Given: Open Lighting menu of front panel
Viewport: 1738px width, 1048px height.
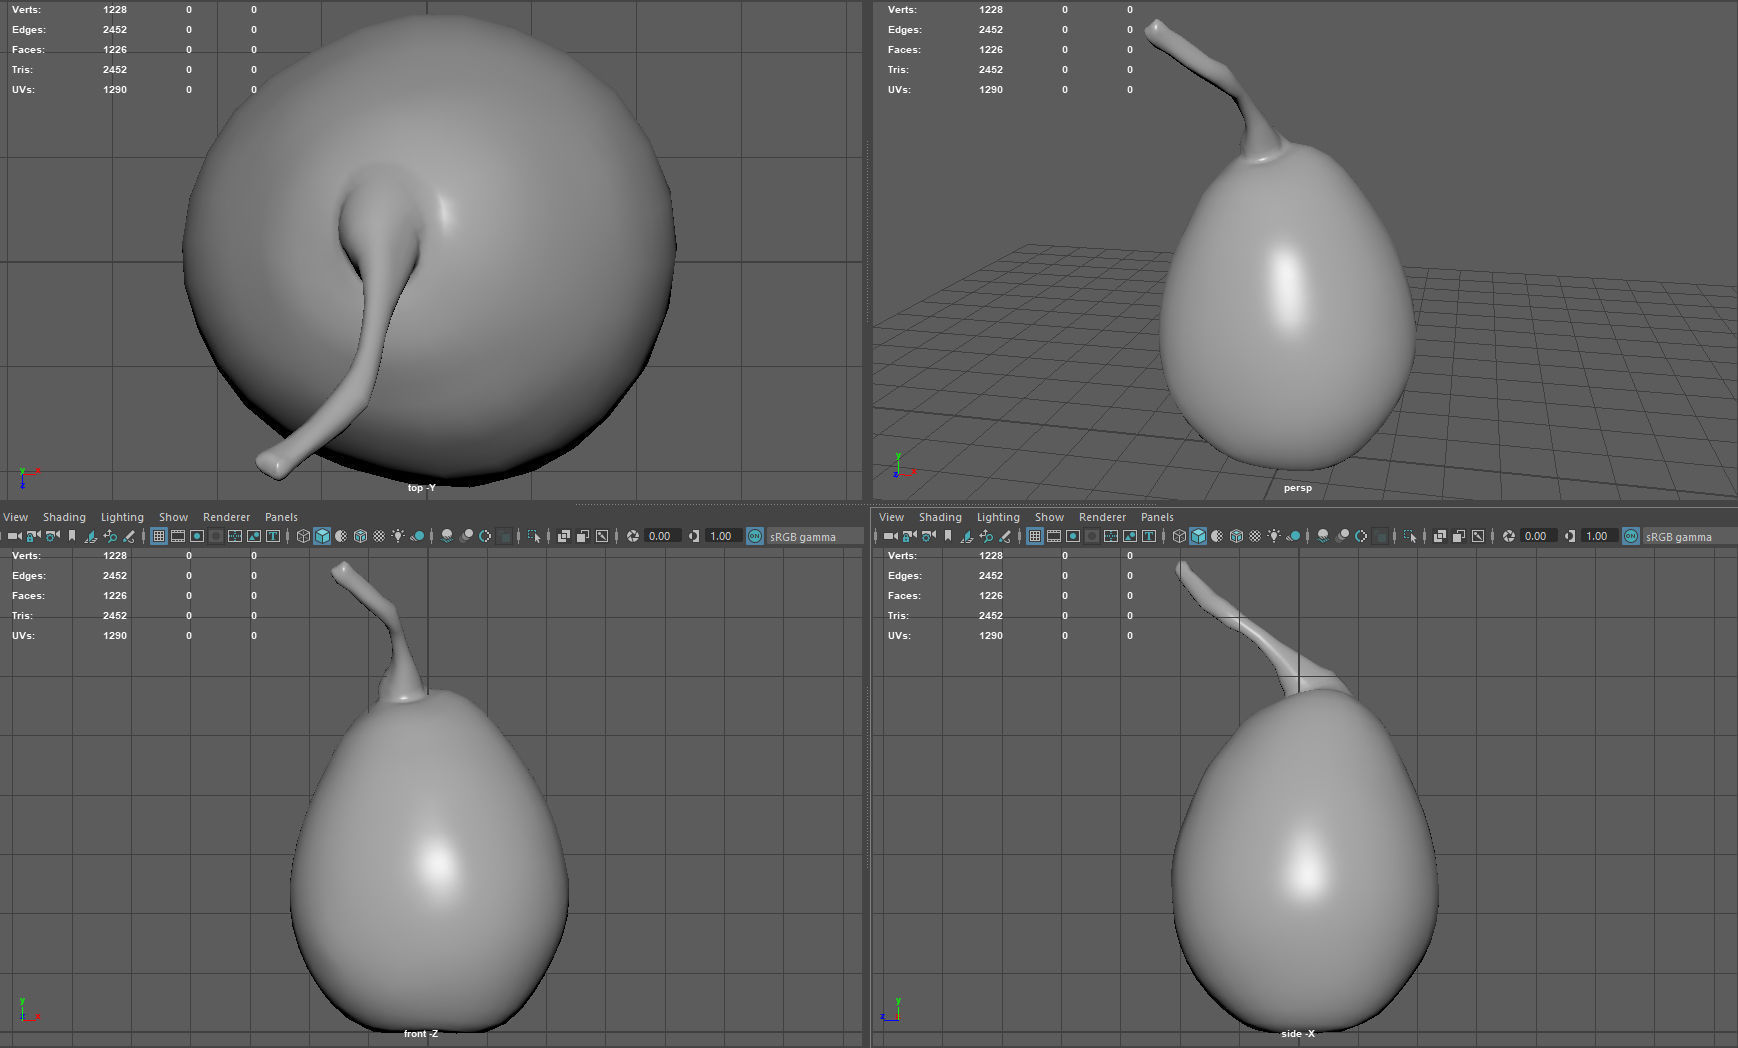Looking at the screenshot, I should click(x=122, y=517).
